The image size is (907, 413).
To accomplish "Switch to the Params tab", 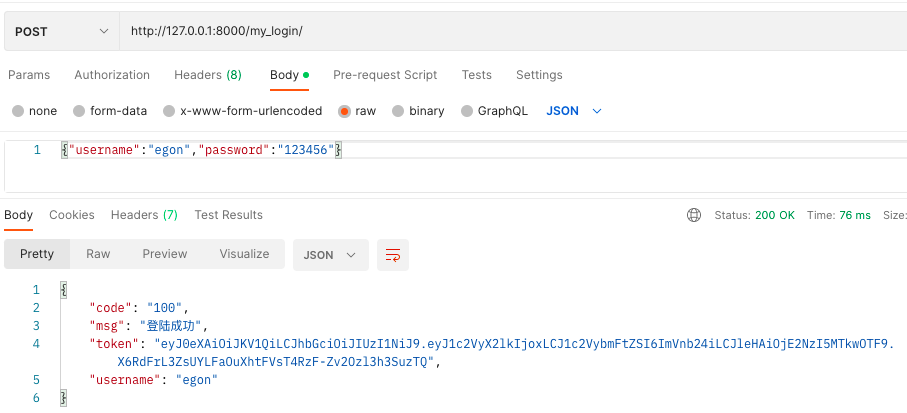I will 29,75.
